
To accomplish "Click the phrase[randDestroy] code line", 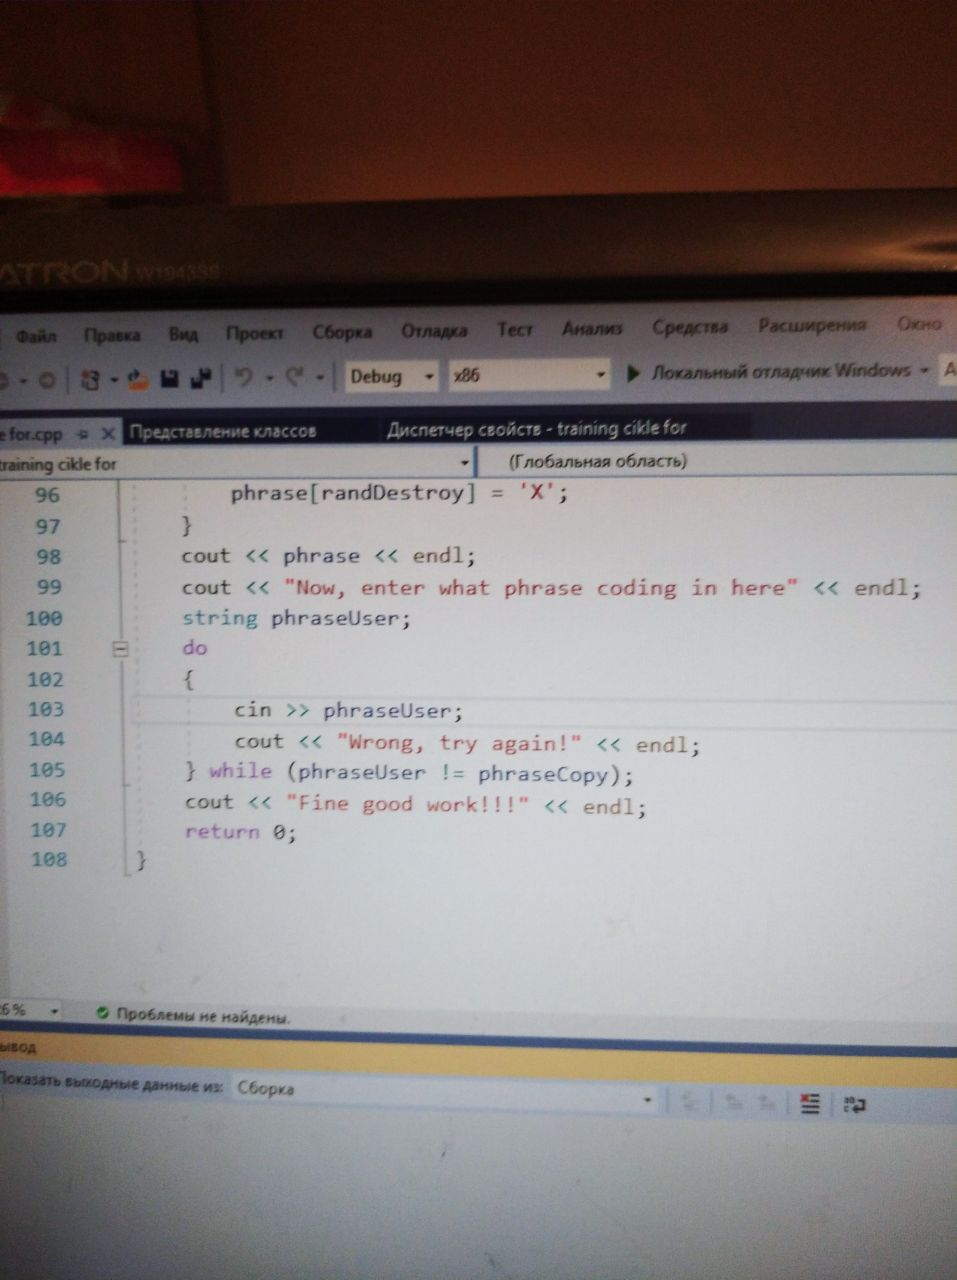I will 399,493.
